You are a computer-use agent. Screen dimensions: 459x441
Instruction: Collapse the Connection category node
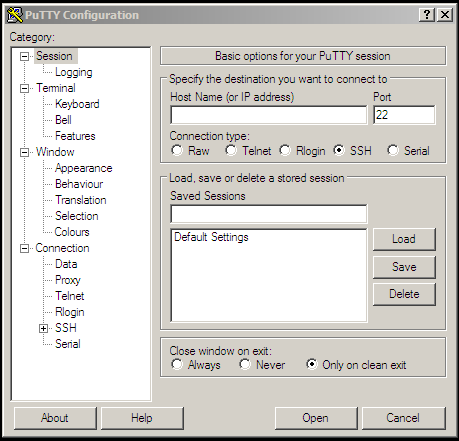click(x=24, y=248)
